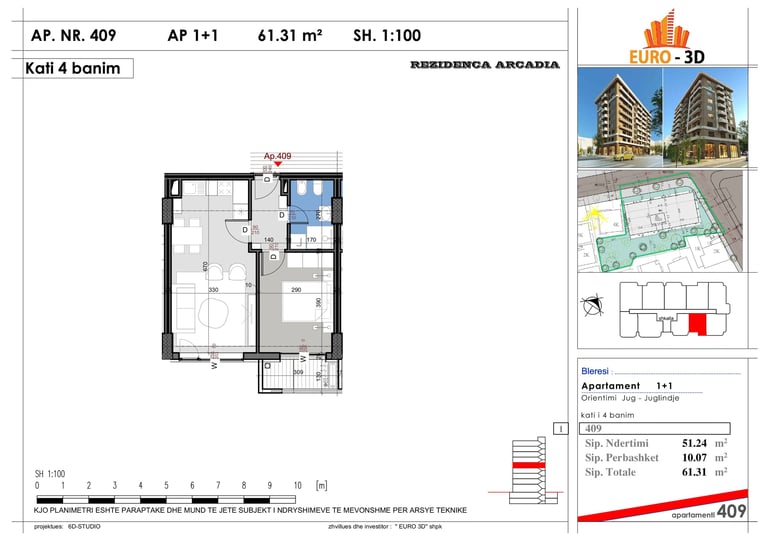The image size is (768, 542).
Task: Click the yellow sun marker on site plan
Action: 594,216
